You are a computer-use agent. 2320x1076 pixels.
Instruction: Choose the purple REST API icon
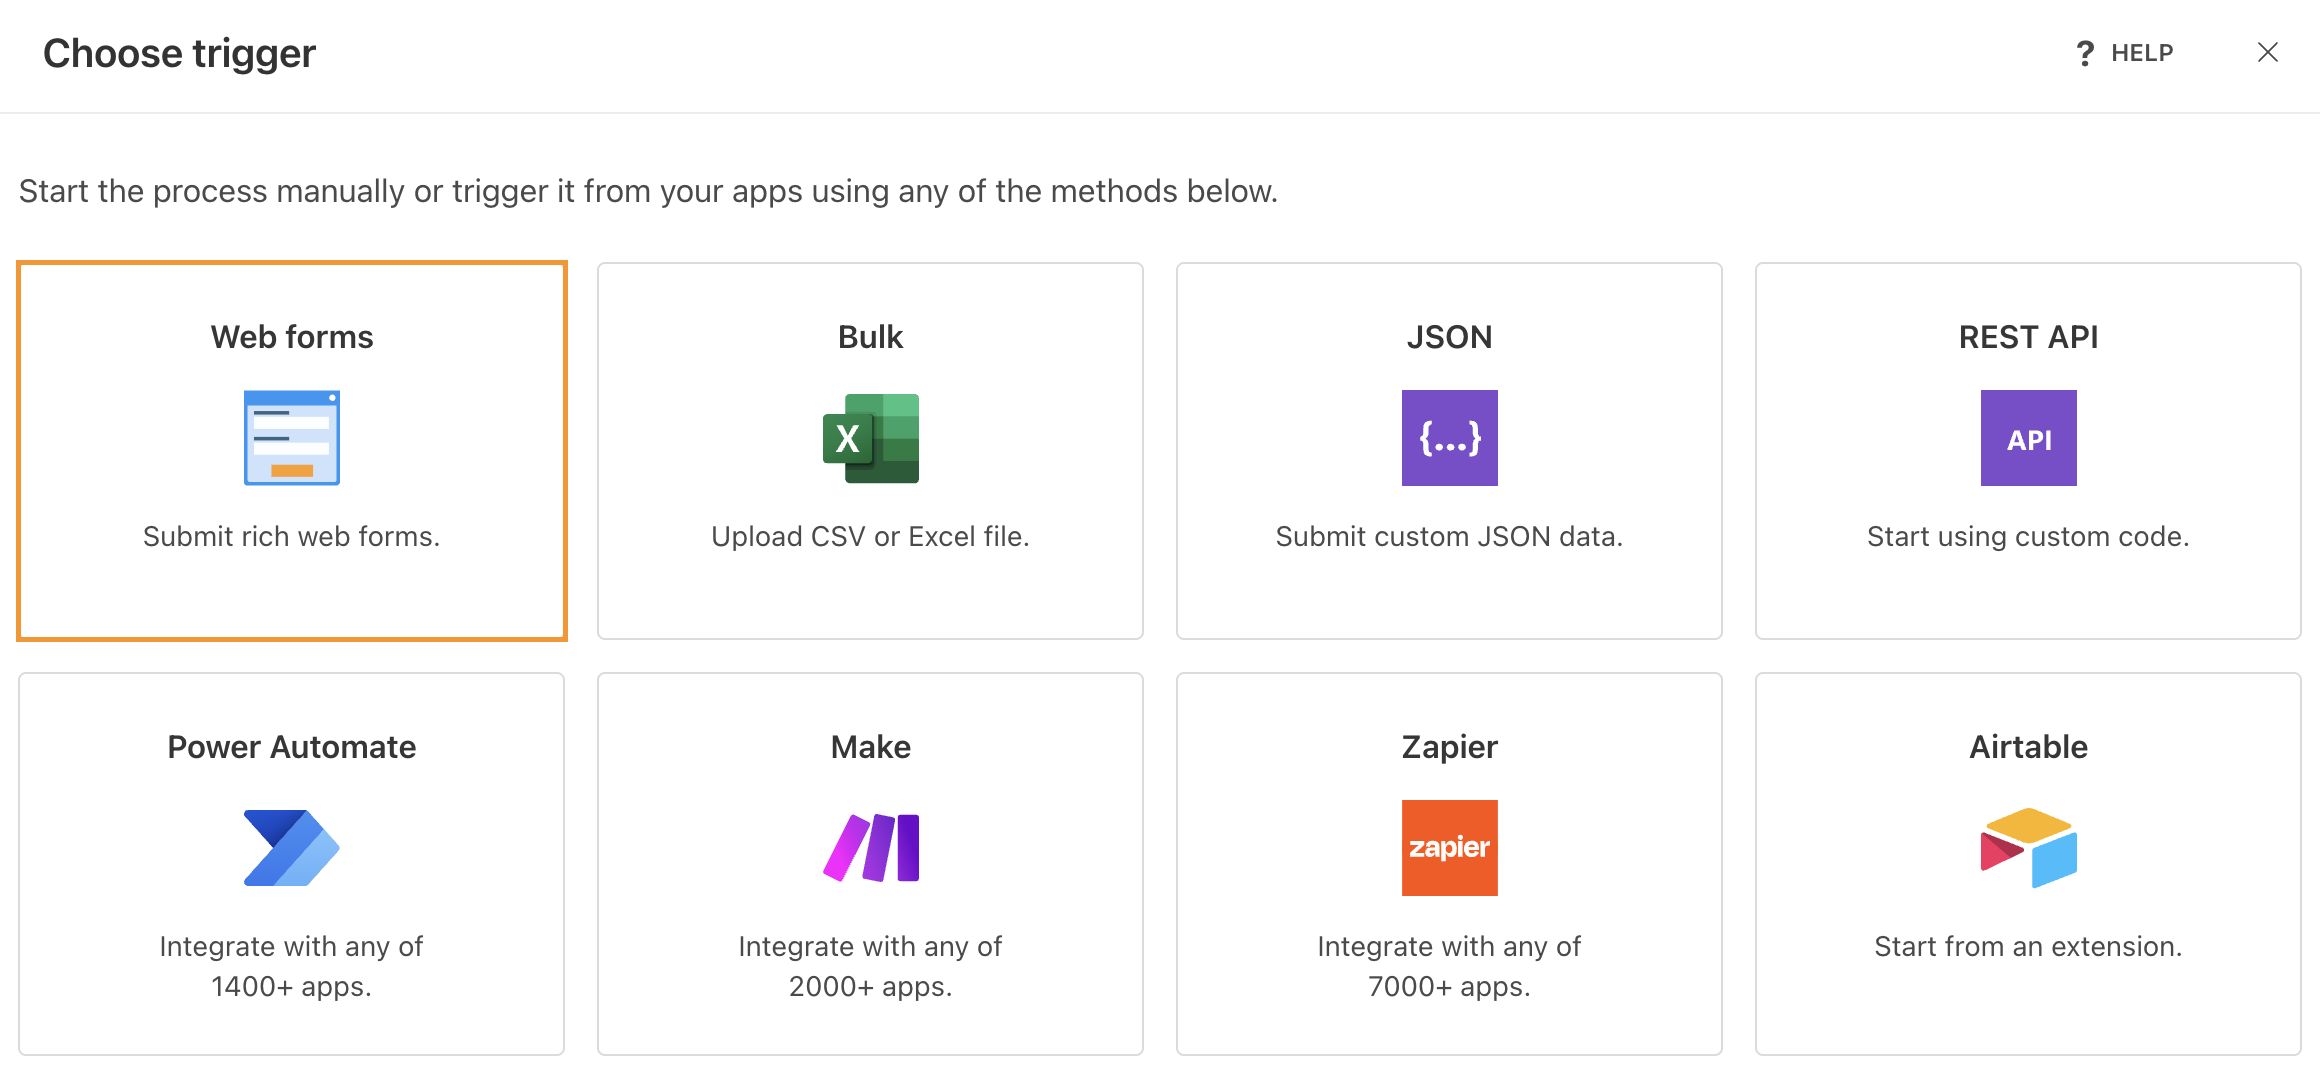2028,438
